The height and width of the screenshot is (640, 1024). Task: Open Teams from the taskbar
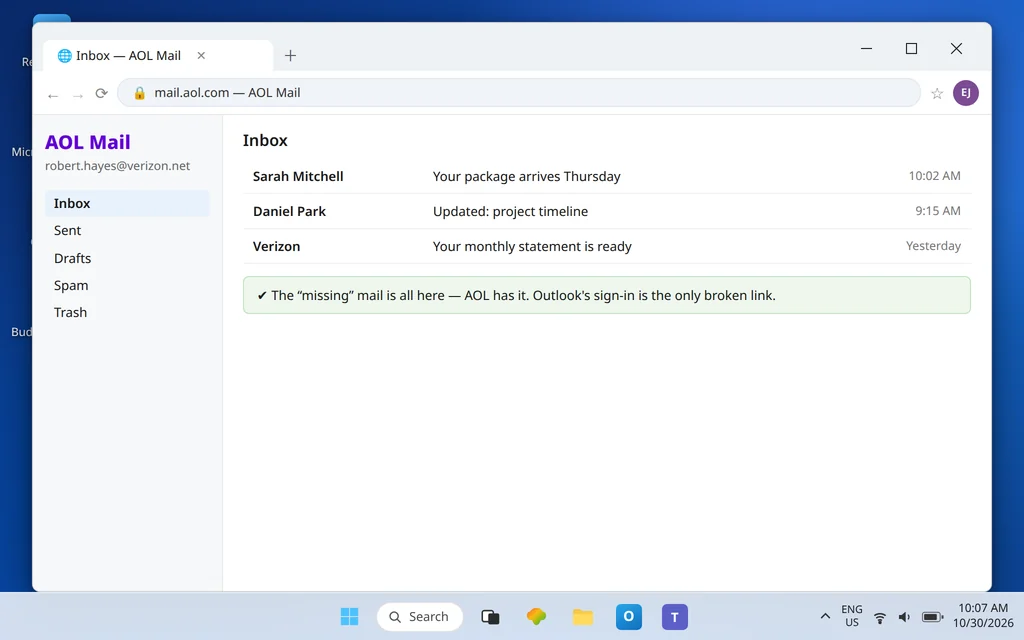675,616
